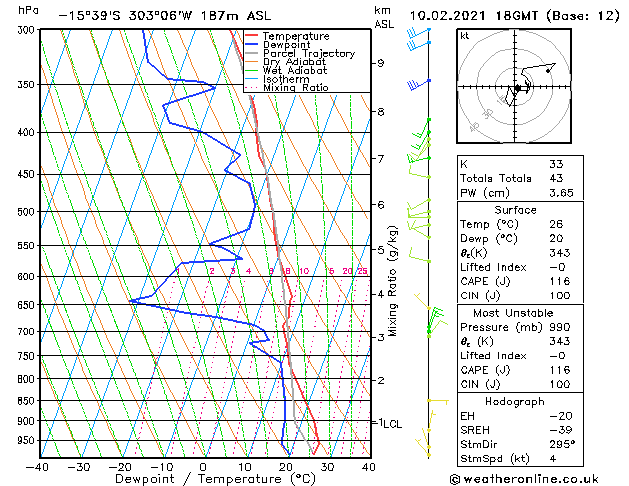The image size is (629, 486).
Task: Click the Dewpoint / Temperature (°C) axis title
Action: point(216,479)
